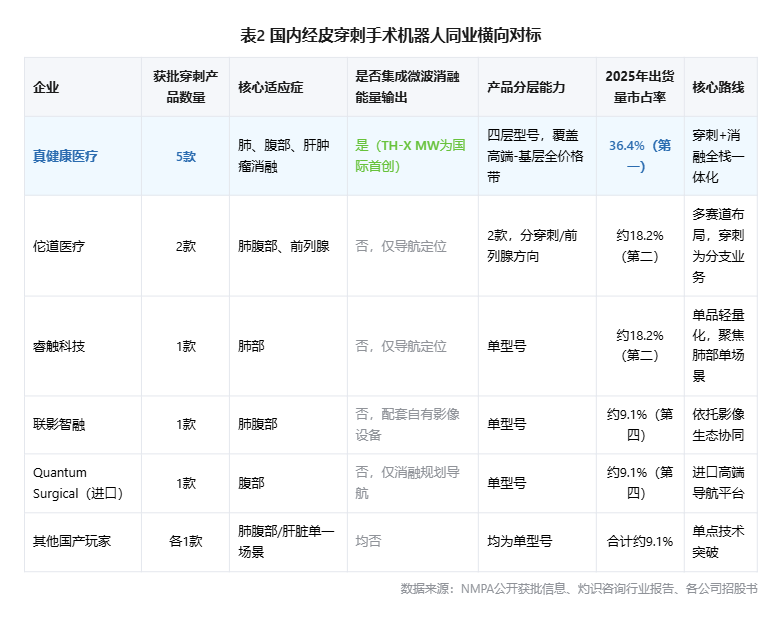Select the 企业 column header
The image size is (782, 617).
pyautogui.click(x=46, y=87)
